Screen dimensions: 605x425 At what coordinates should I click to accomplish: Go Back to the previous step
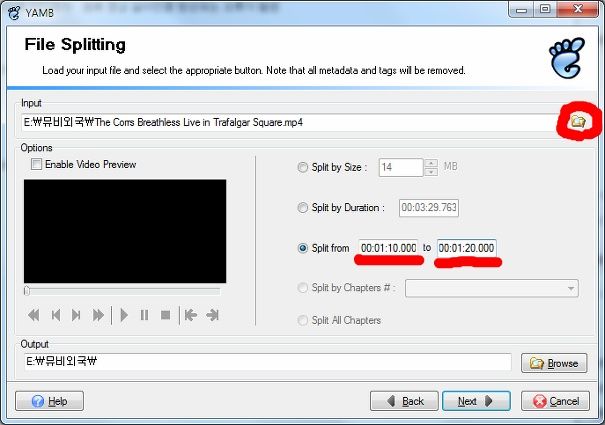(404, 401)
